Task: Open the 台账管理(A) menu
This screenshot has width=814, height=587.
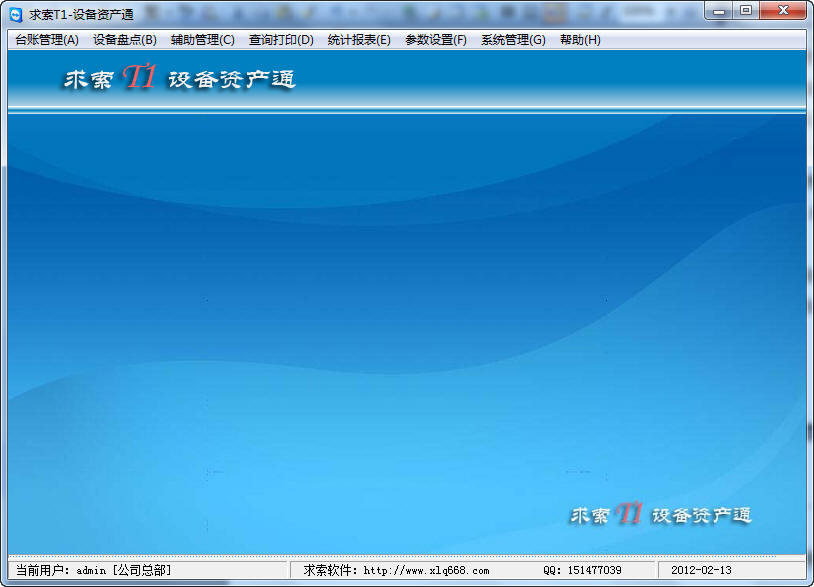Action: (x=47, y=40)
